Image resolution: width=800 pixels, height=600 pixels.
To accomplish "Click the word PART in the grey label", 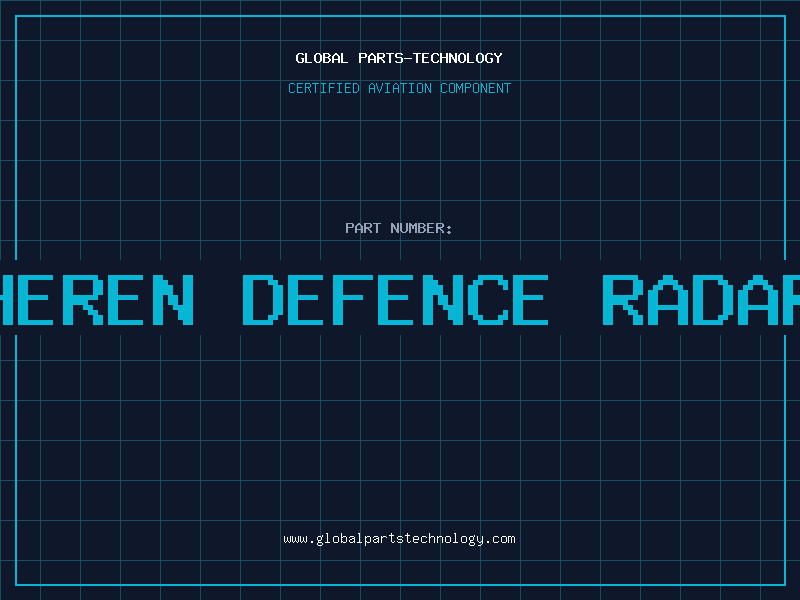I will click(x=363, y=228).
